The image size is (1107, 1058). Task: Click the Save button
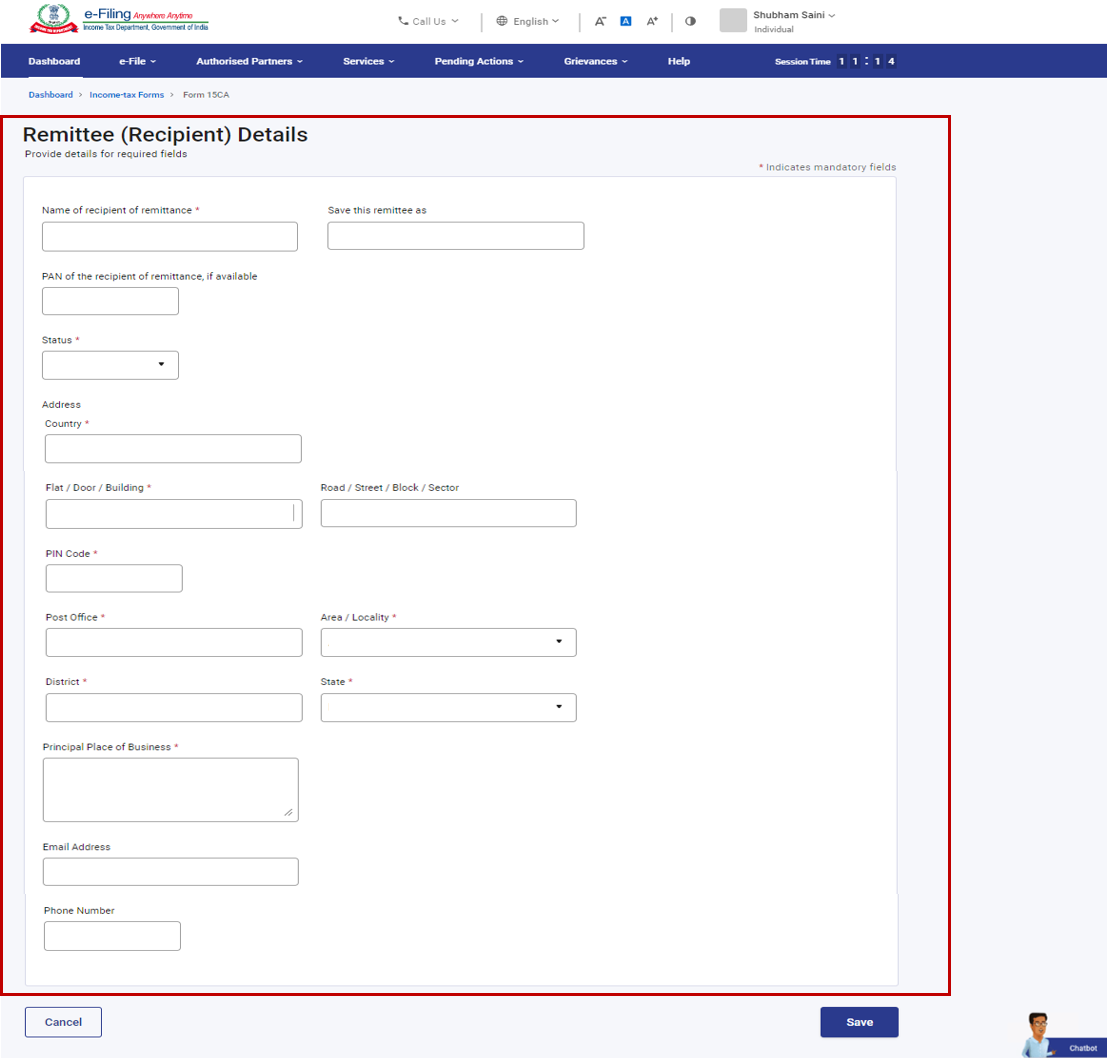click(859, 1022)
